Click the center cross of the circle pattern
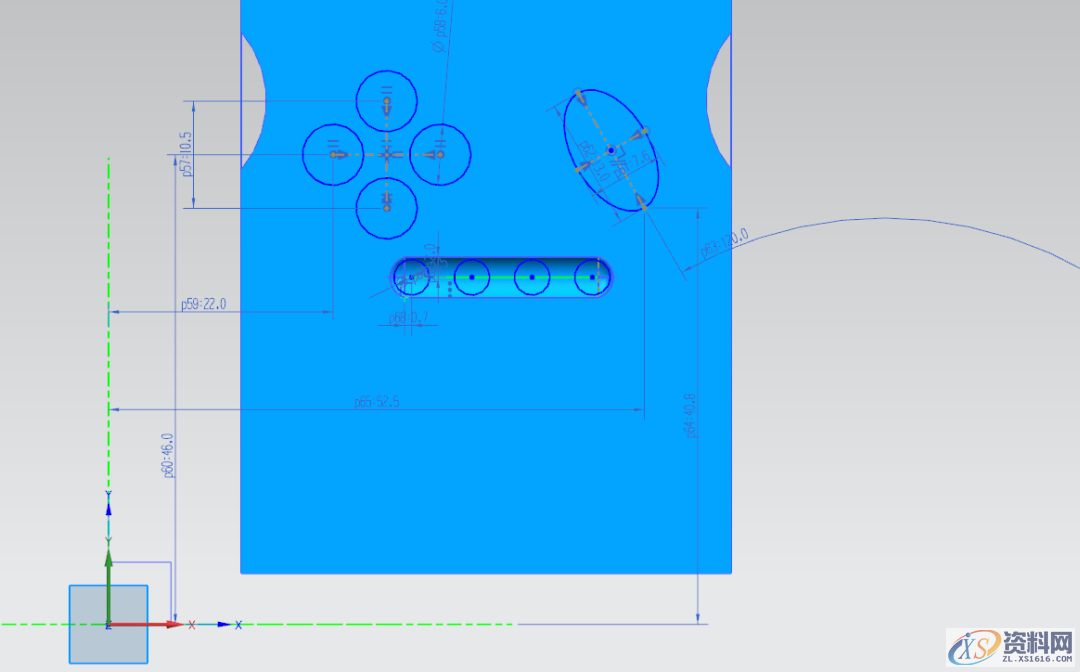 387,155
